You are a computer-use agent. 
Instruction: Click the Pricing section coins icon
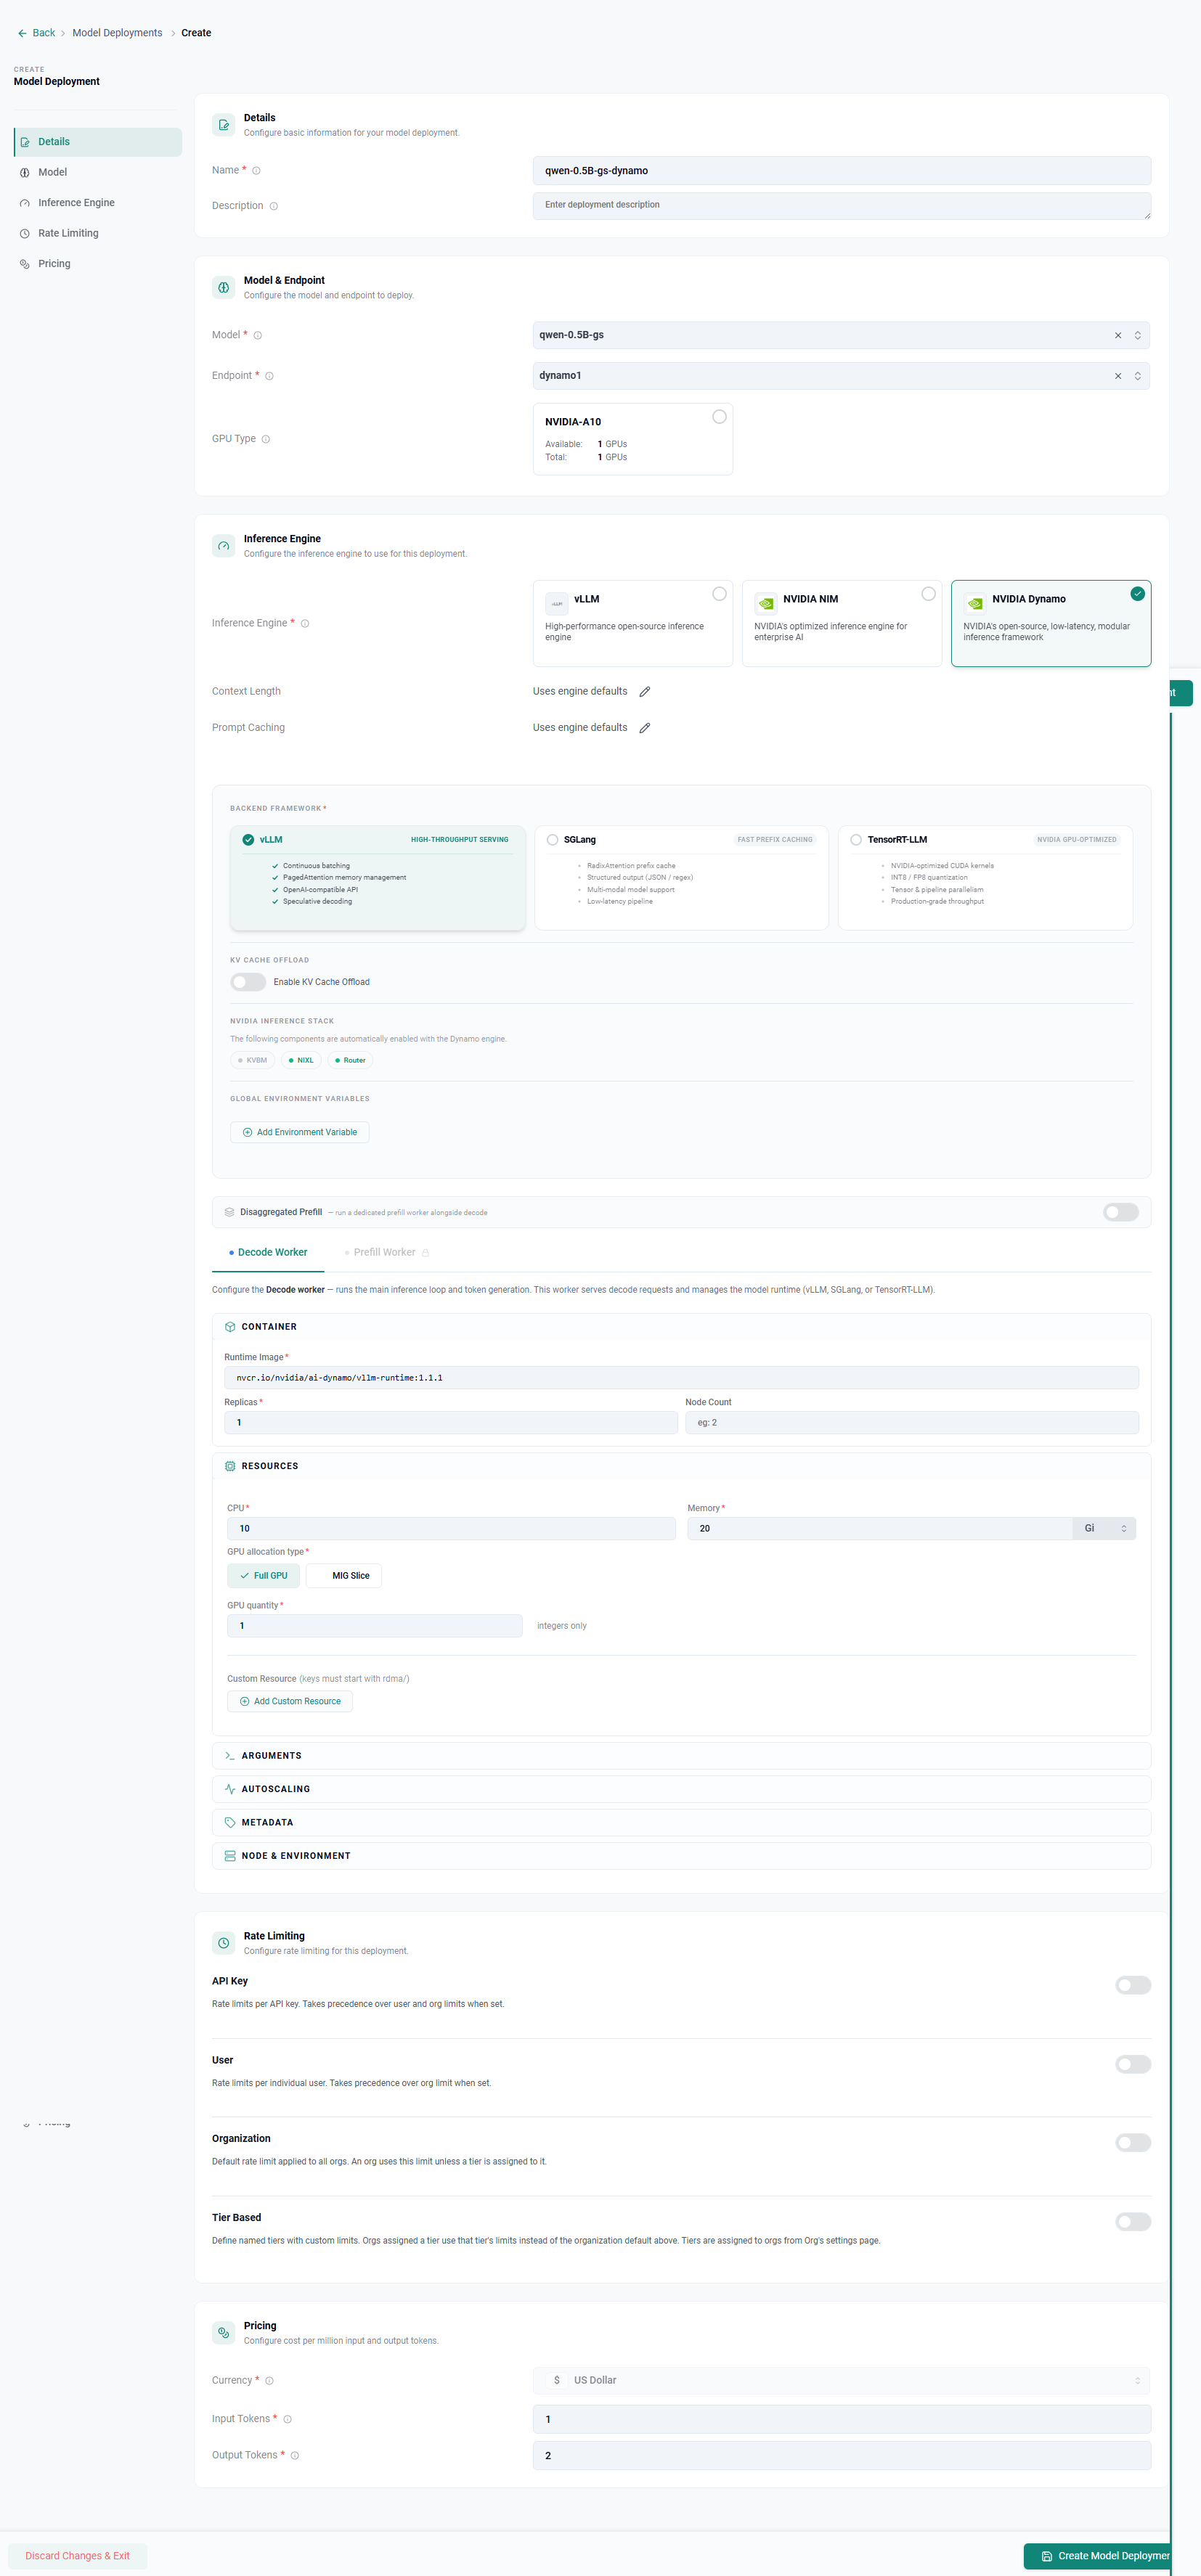pyautogui.click(x=224, y=2333)
